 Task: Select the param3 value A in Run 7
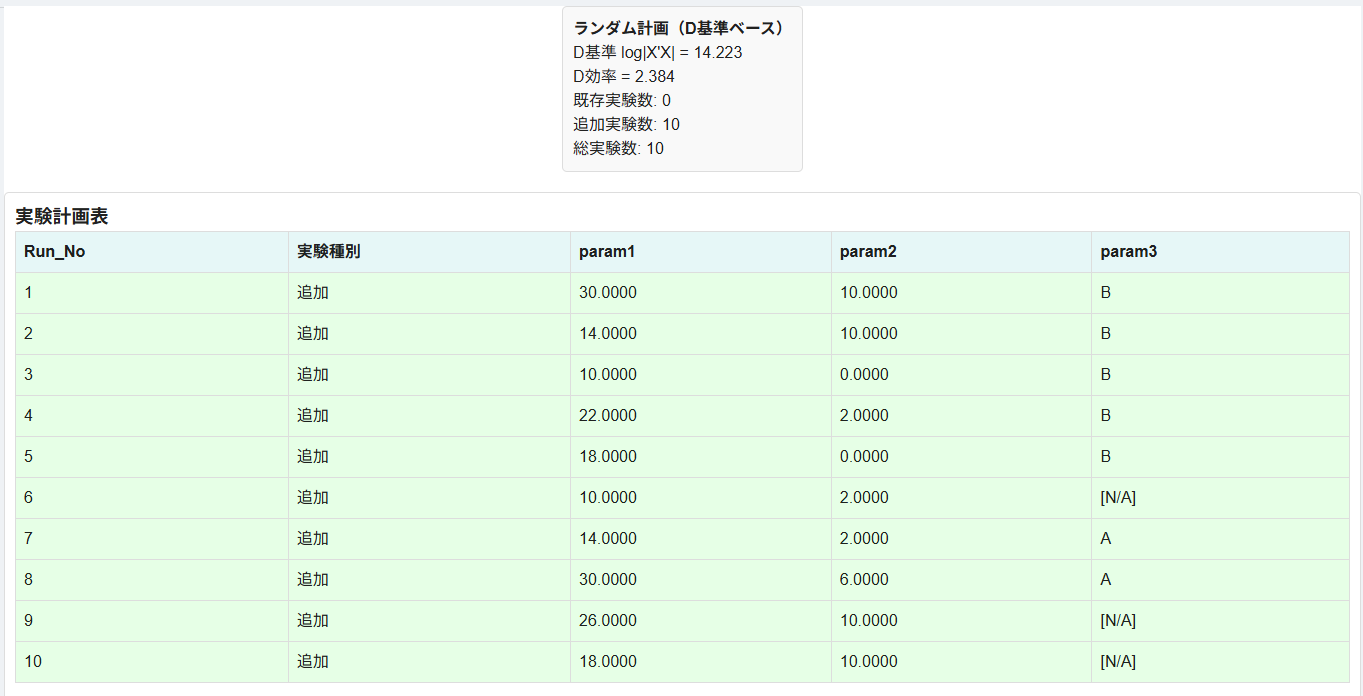[1106, 539]
